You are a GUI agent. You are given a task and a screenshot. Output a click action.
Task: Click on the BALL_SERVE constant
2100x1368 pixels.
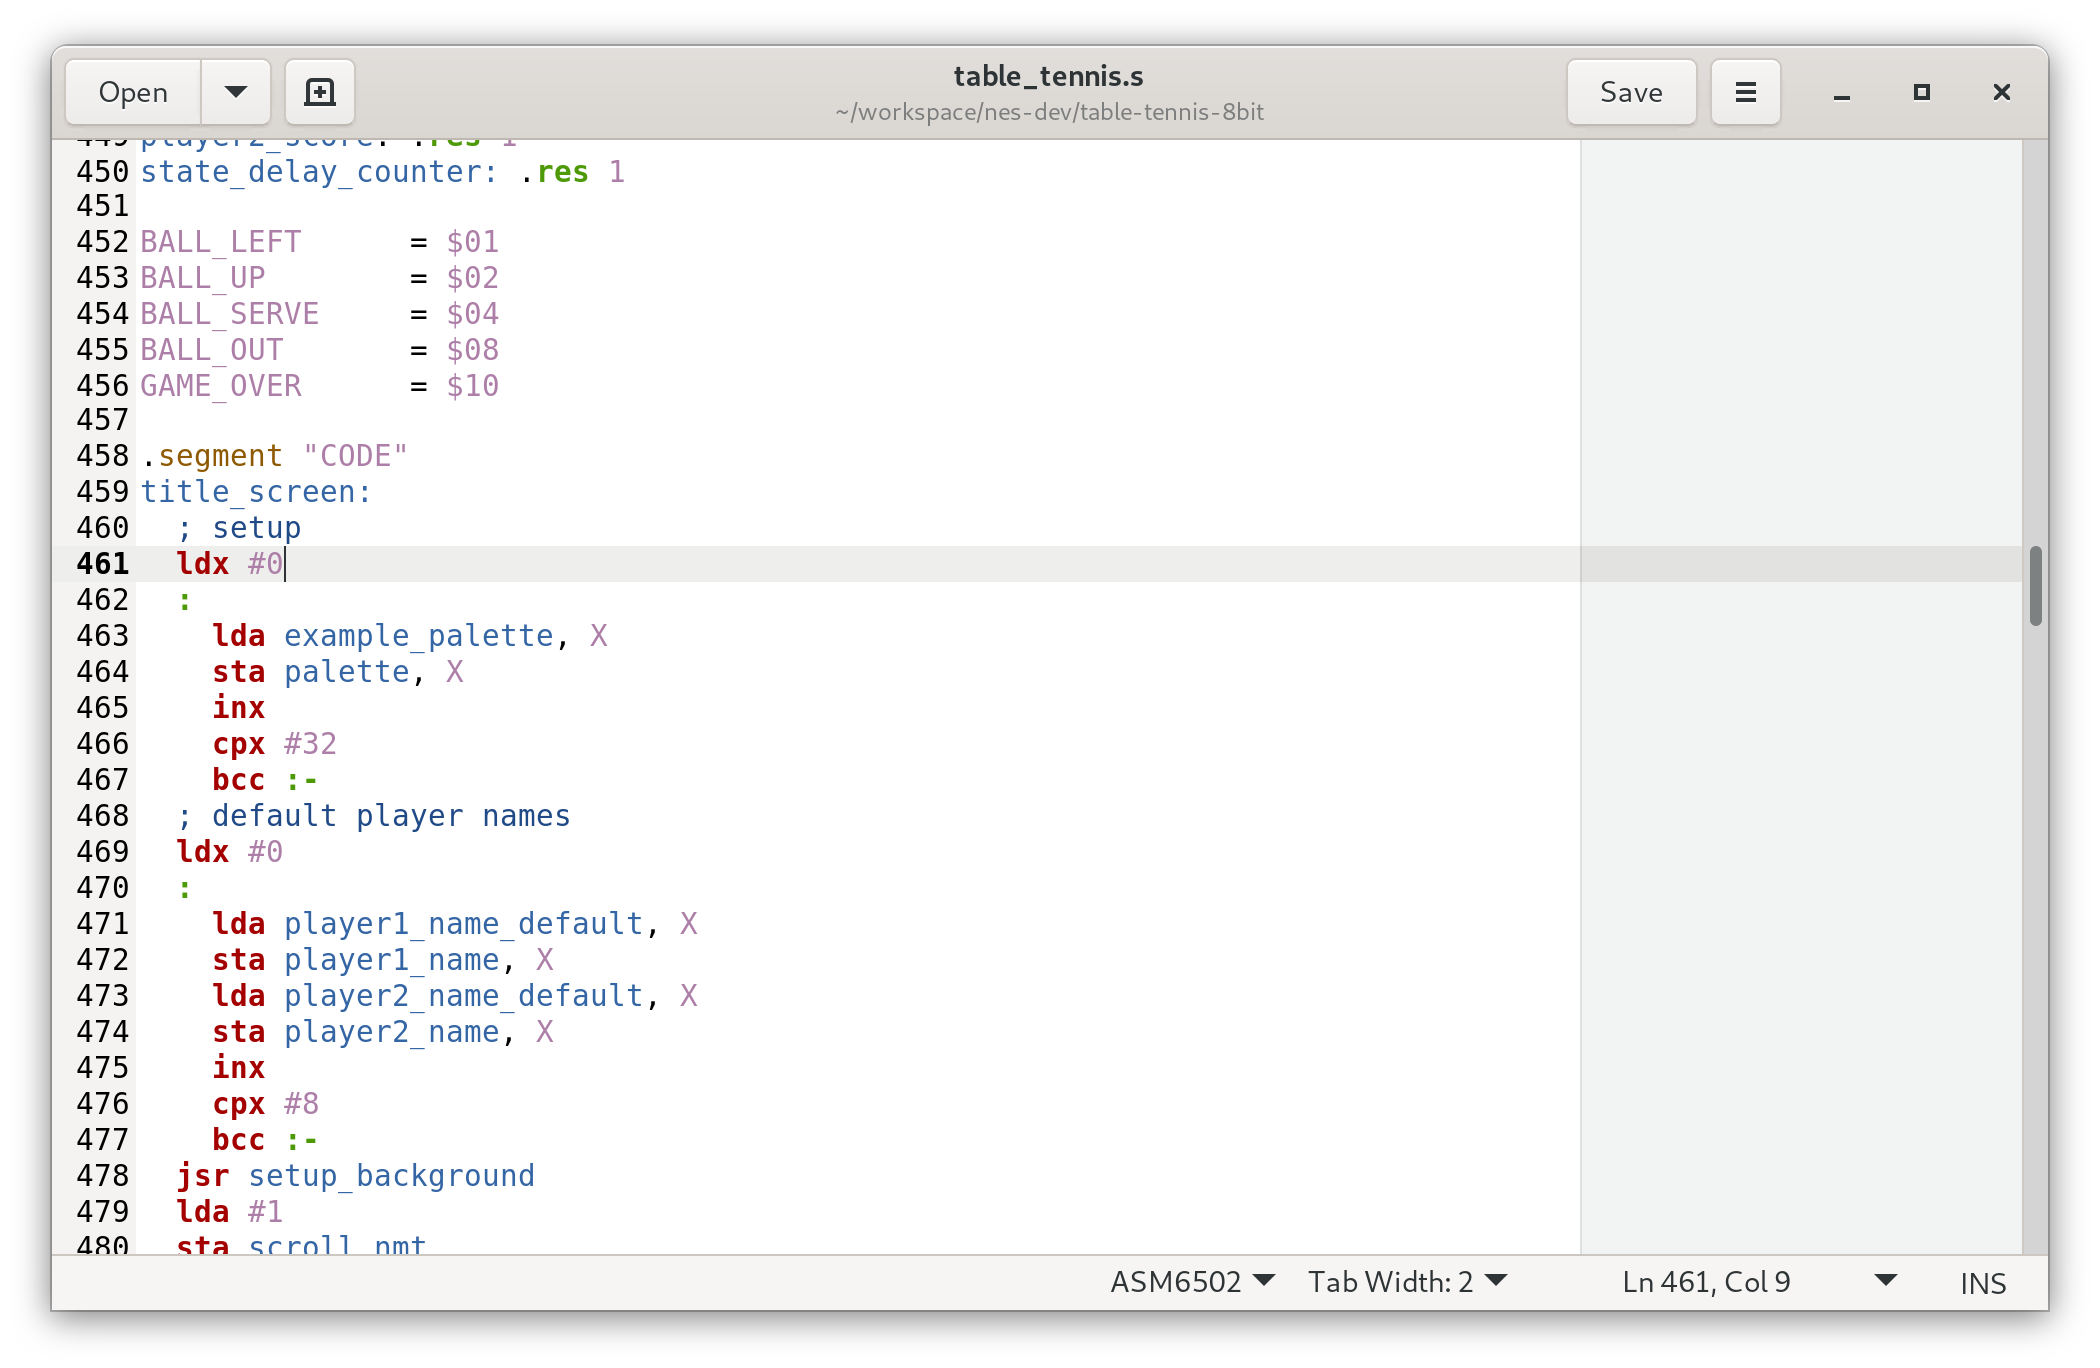pos(229,314)
